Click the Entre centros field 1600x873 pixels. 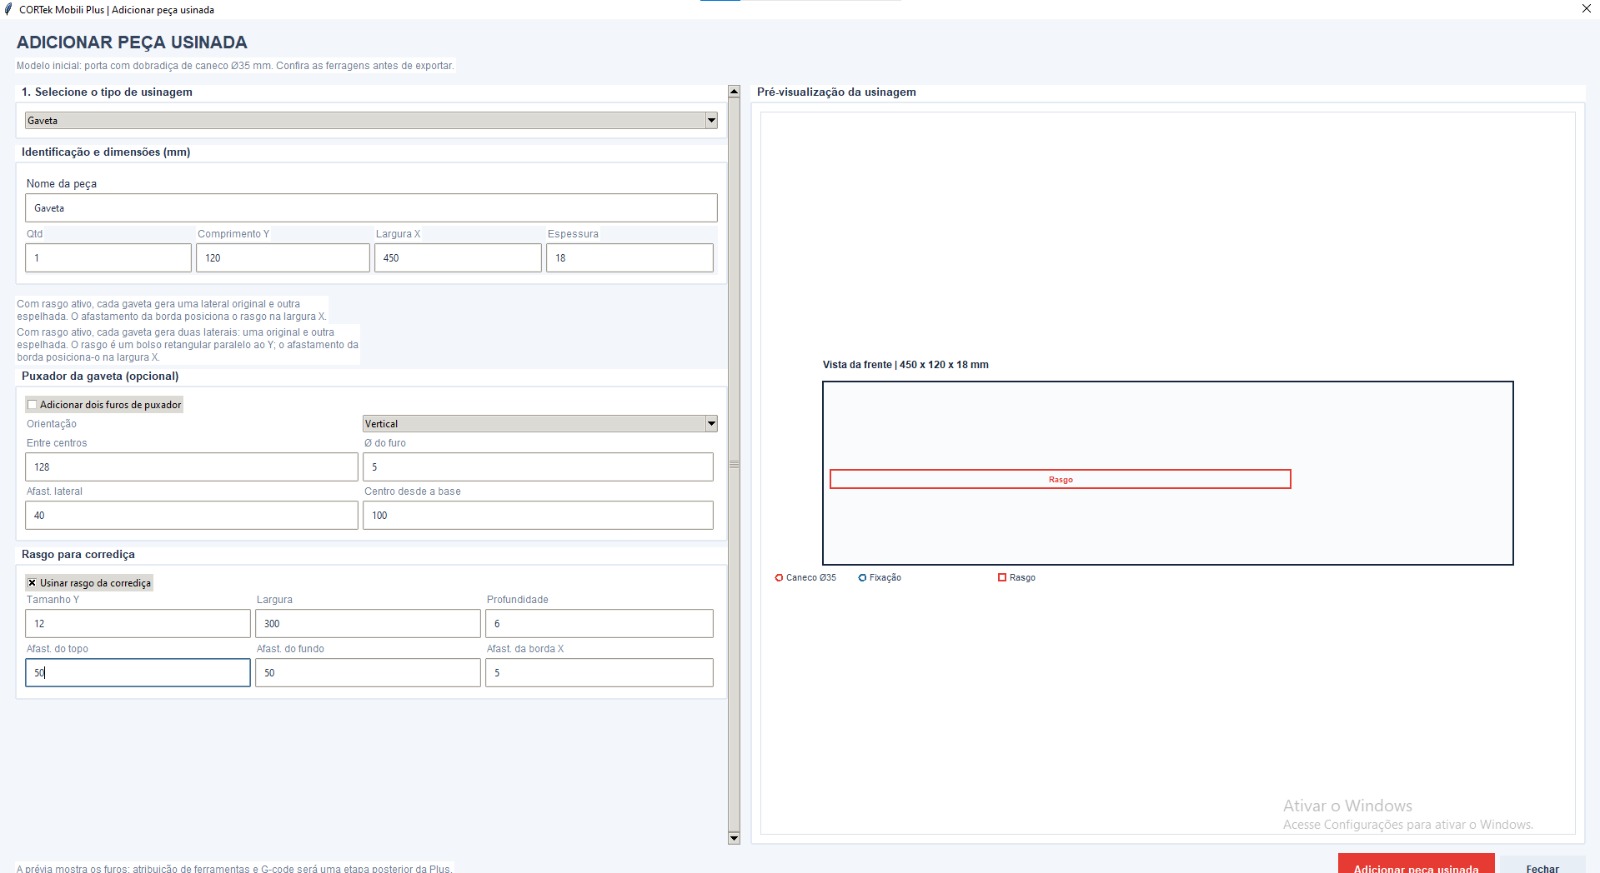click(191, 467)
